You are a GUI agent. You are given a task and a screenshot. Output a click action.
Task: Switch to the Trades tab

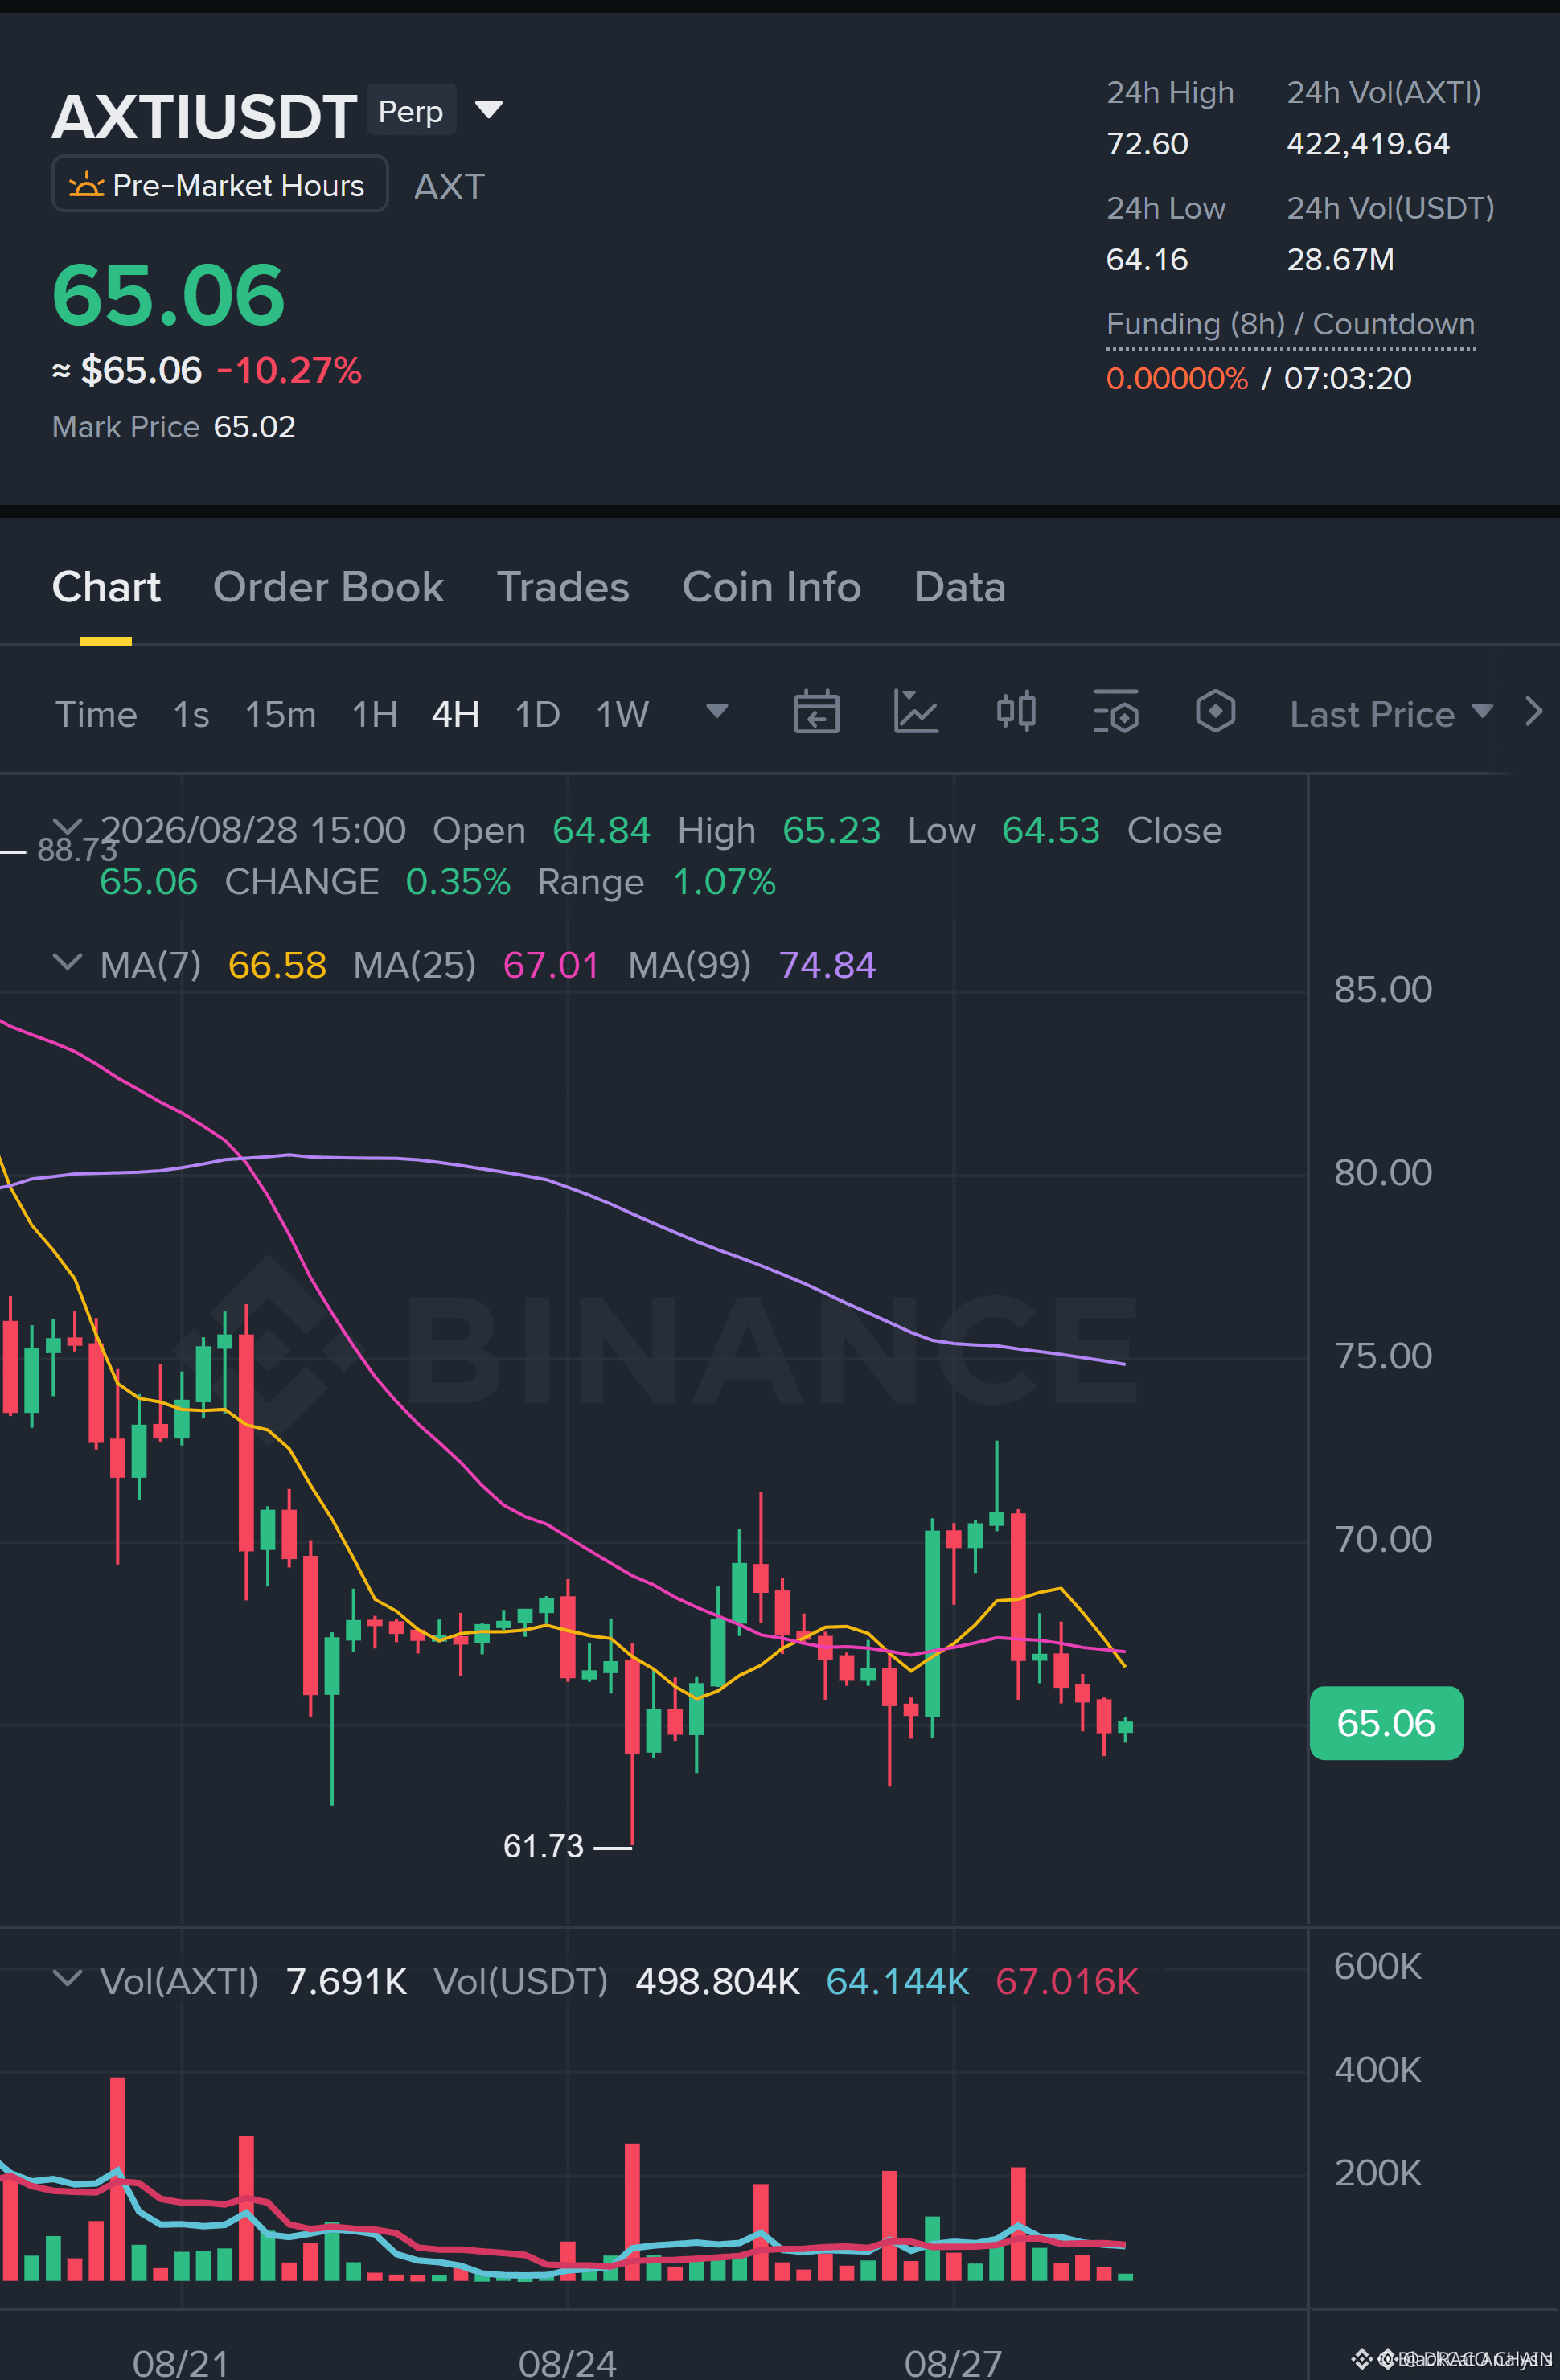(x=563, y=587)
